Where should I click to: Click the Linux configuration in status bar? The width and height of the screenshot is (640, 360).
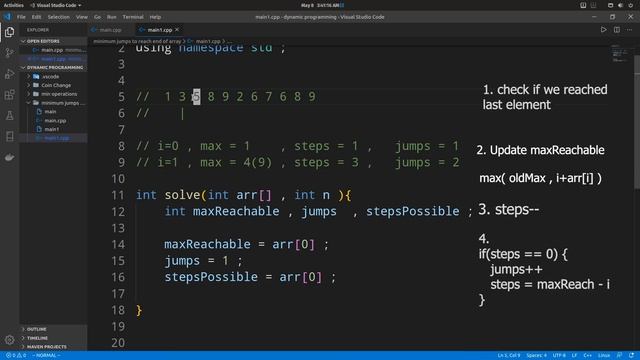pyautogui.click(x=604, y=356)
